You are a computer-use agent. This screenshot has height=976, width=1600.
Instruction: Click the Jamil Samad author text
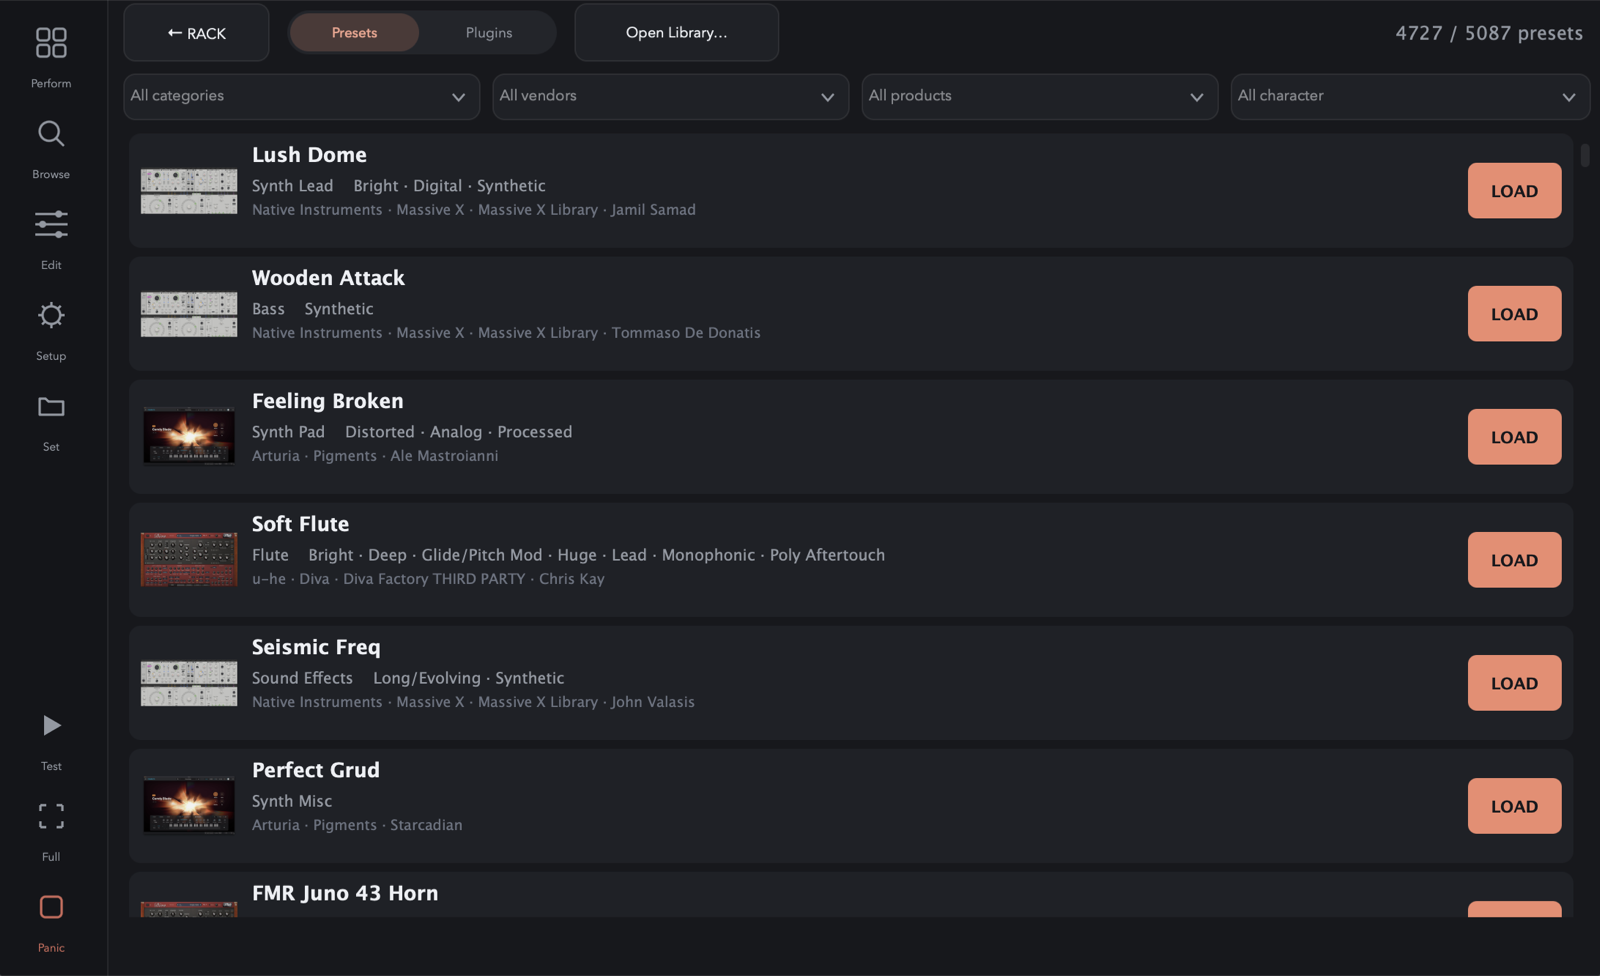pos(653,210)
